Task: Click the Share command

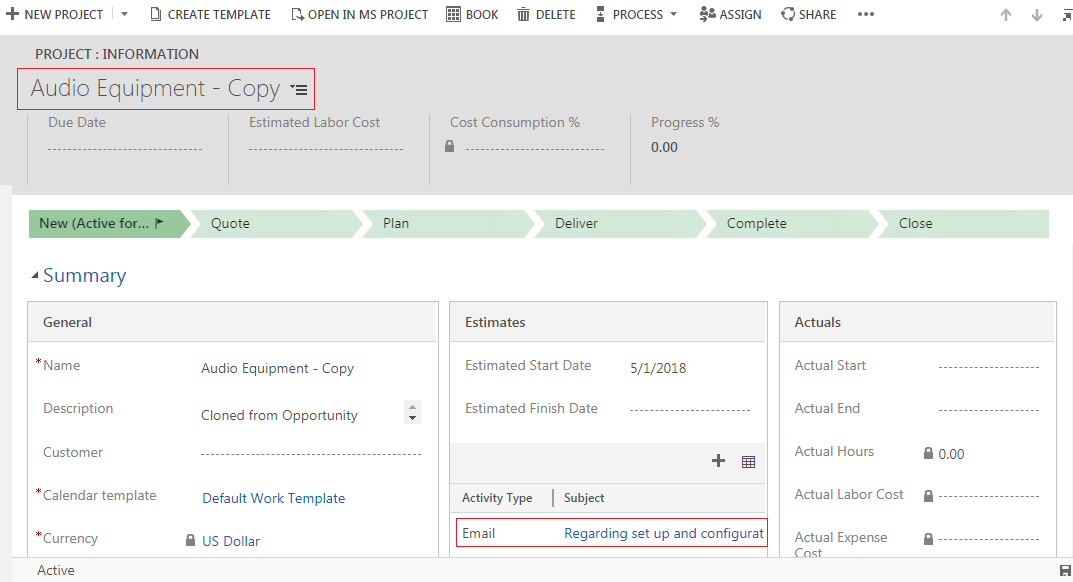Action: pos(809,14)
